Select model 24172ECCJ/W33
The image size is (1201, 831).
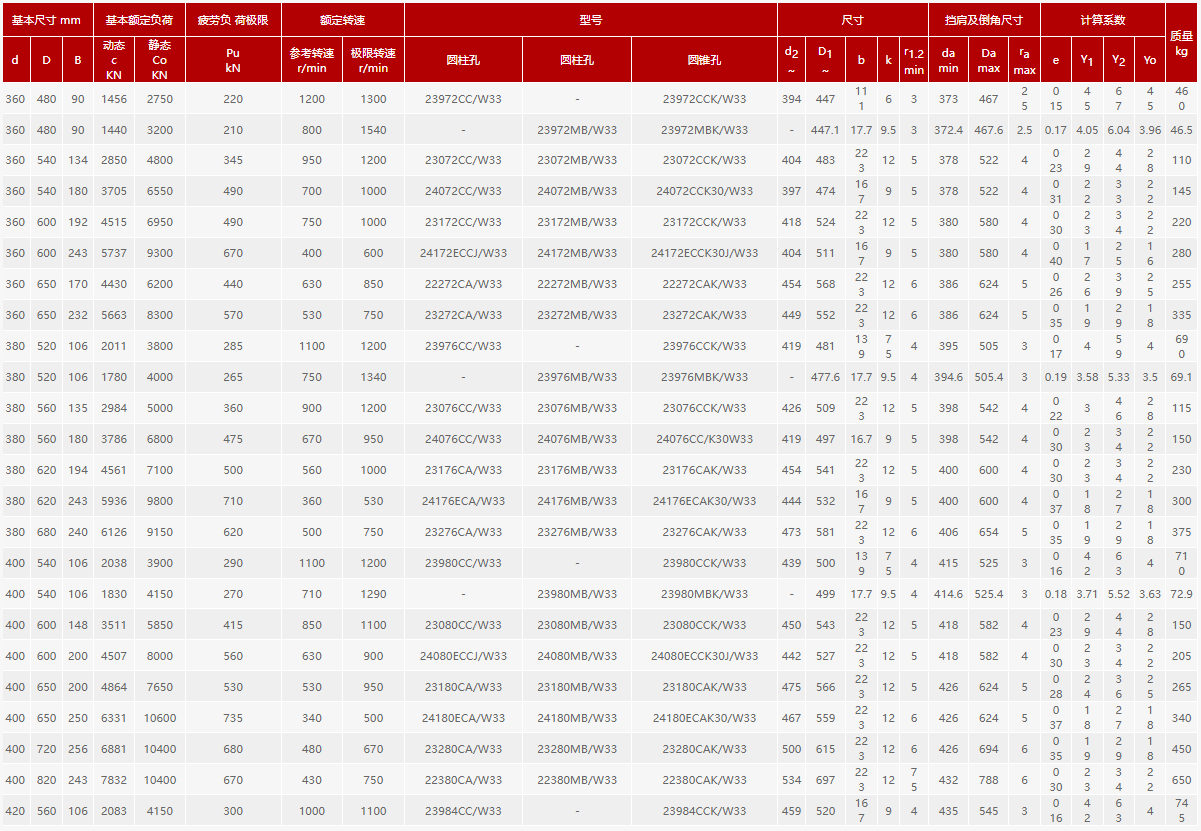(x=463, y=253)
